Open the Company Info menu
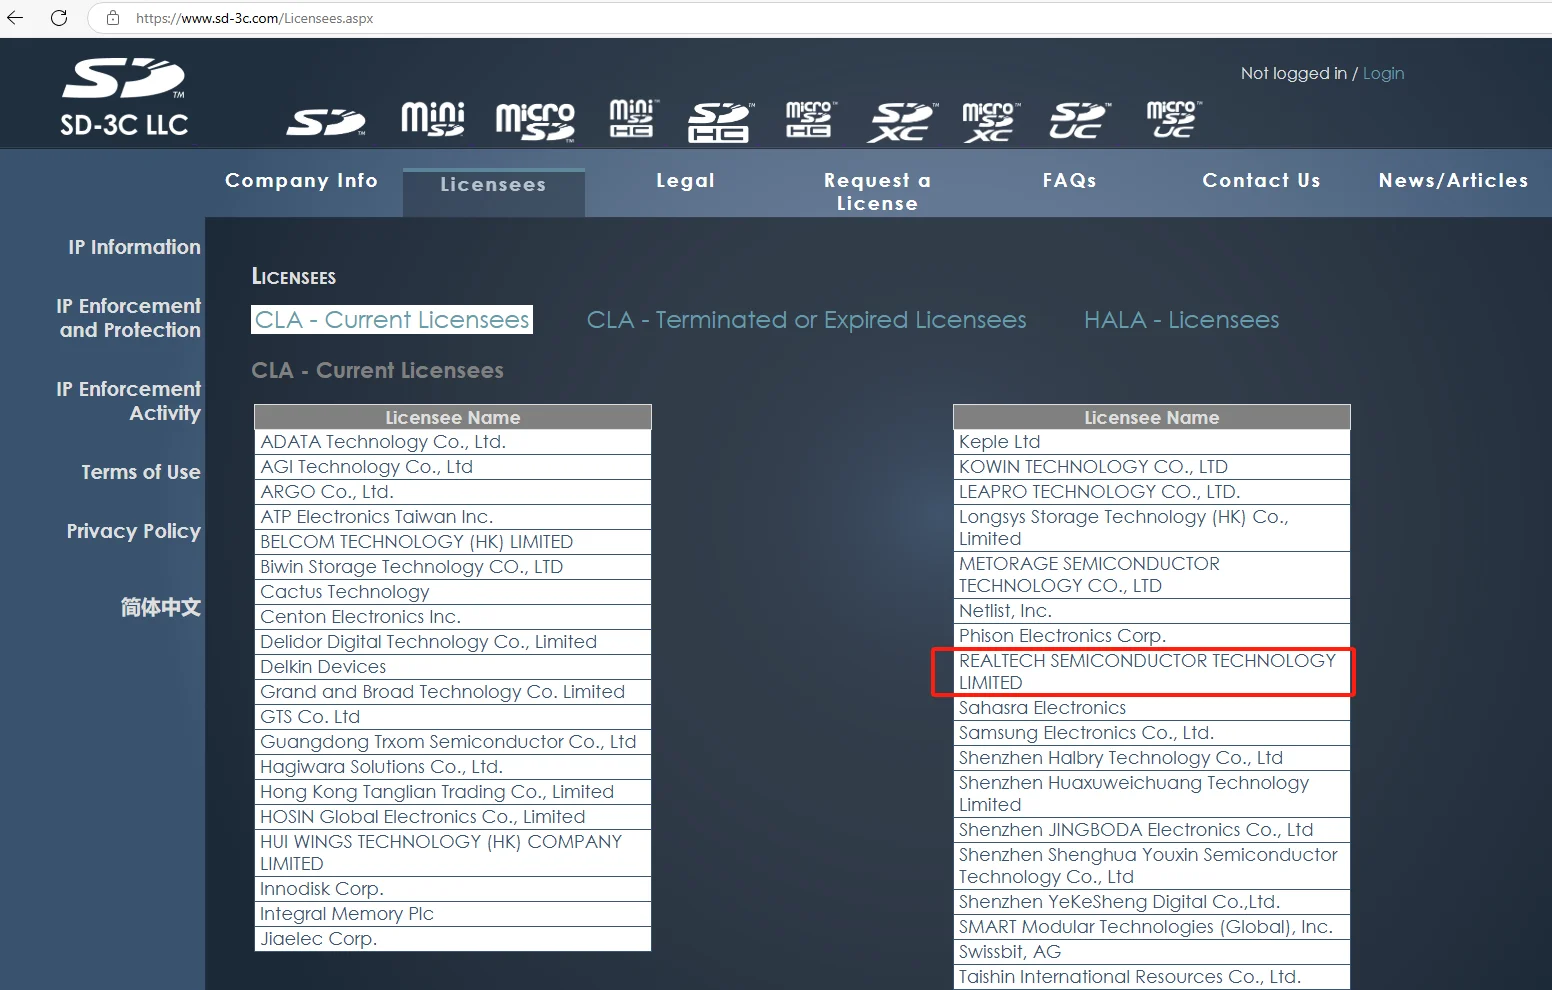This screenshot has width=1552, height=990. [301, 180]
